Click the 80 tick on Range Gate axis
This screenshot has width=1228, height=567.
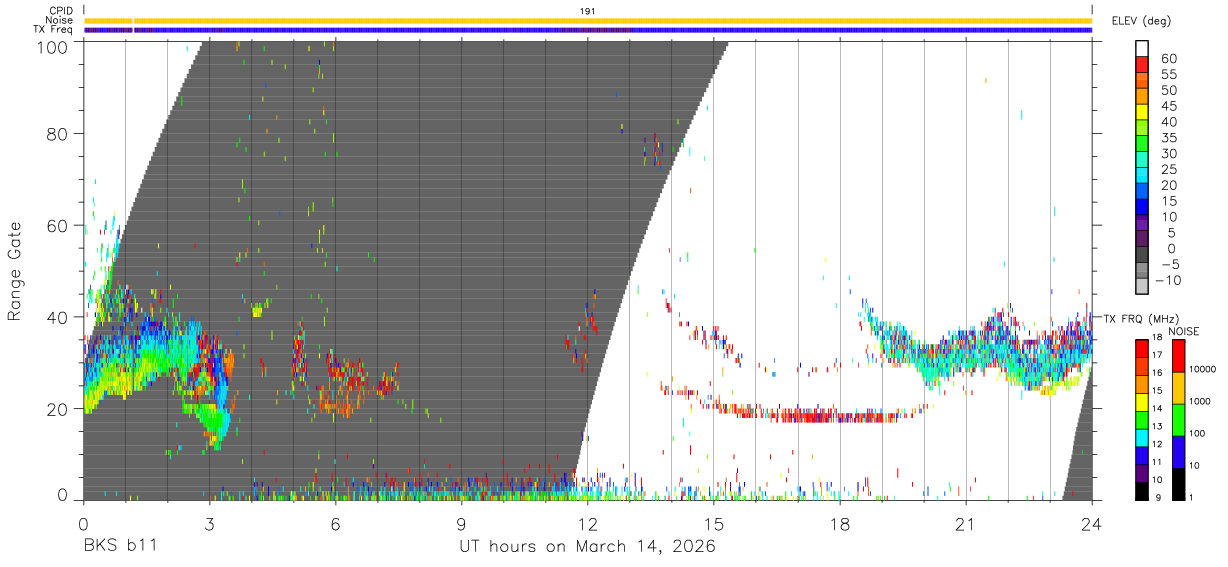point(58,135)
